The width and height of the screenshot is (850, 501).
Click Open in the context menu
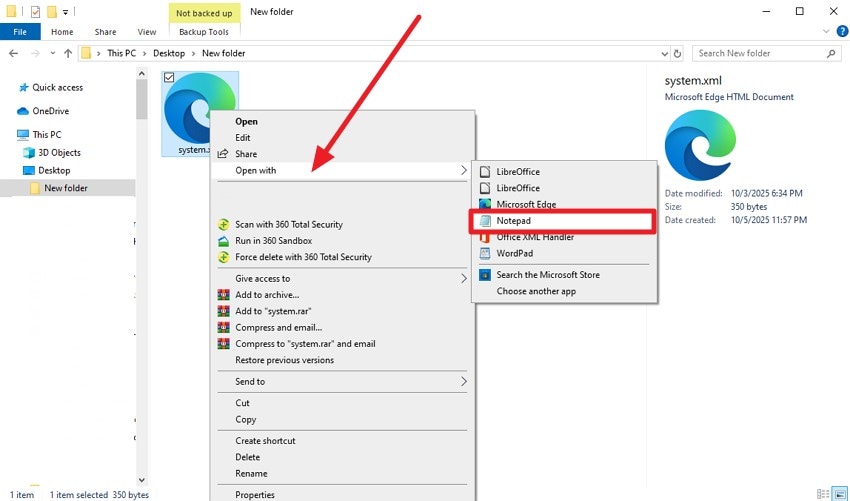(x=342, y=121)
